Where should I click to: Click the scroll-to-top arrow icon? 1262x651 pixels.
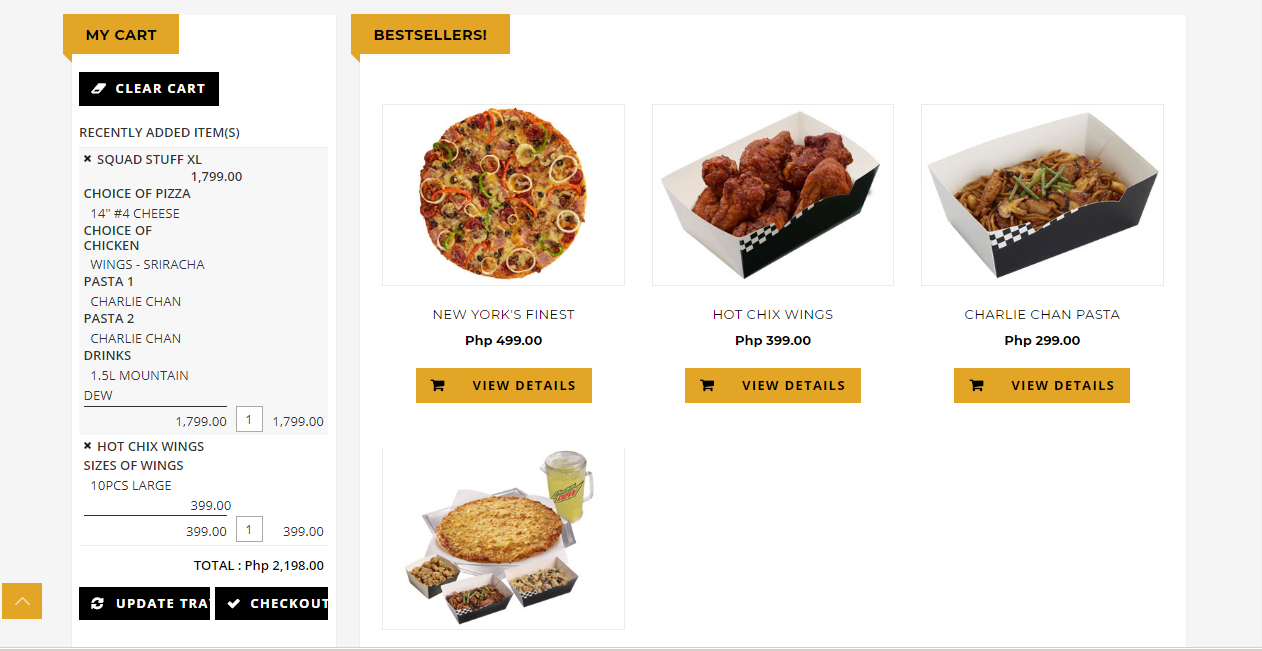point(22,601)
